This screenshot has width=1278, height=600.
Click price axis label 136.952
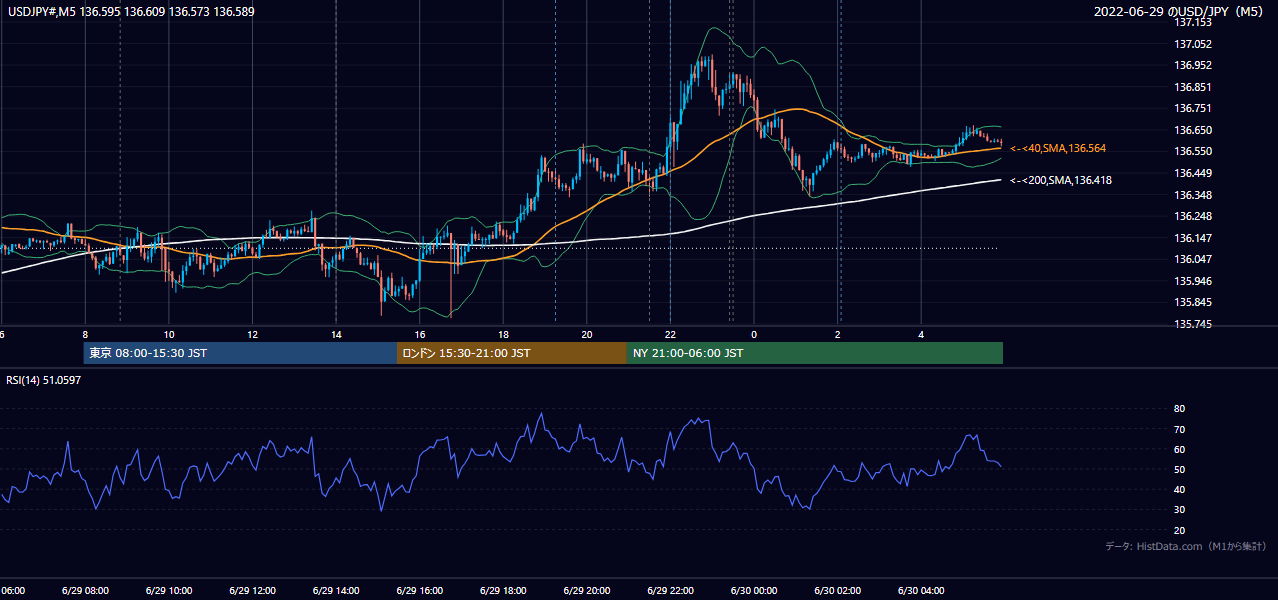point(1193,65)
